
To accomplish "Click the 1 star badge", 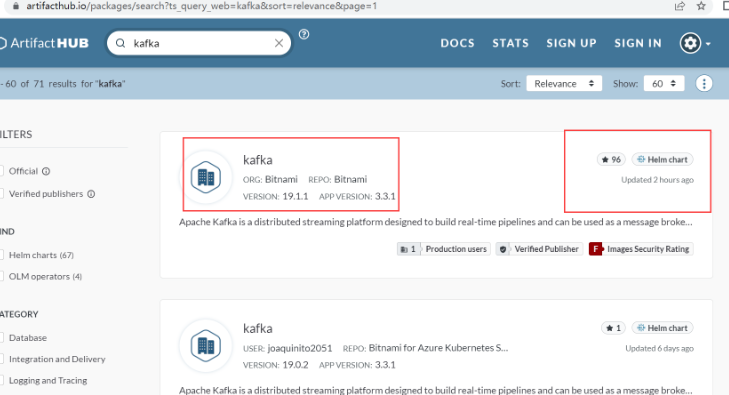I will point(614,328).
